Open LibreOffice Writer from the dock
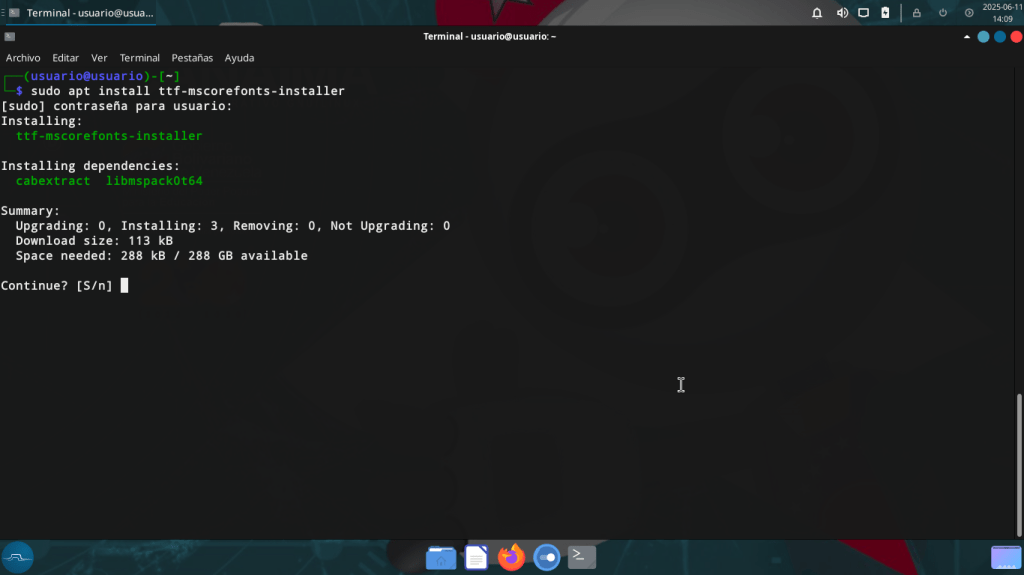The height and width of the screenshot is (575, 1024). pos(477,557)
